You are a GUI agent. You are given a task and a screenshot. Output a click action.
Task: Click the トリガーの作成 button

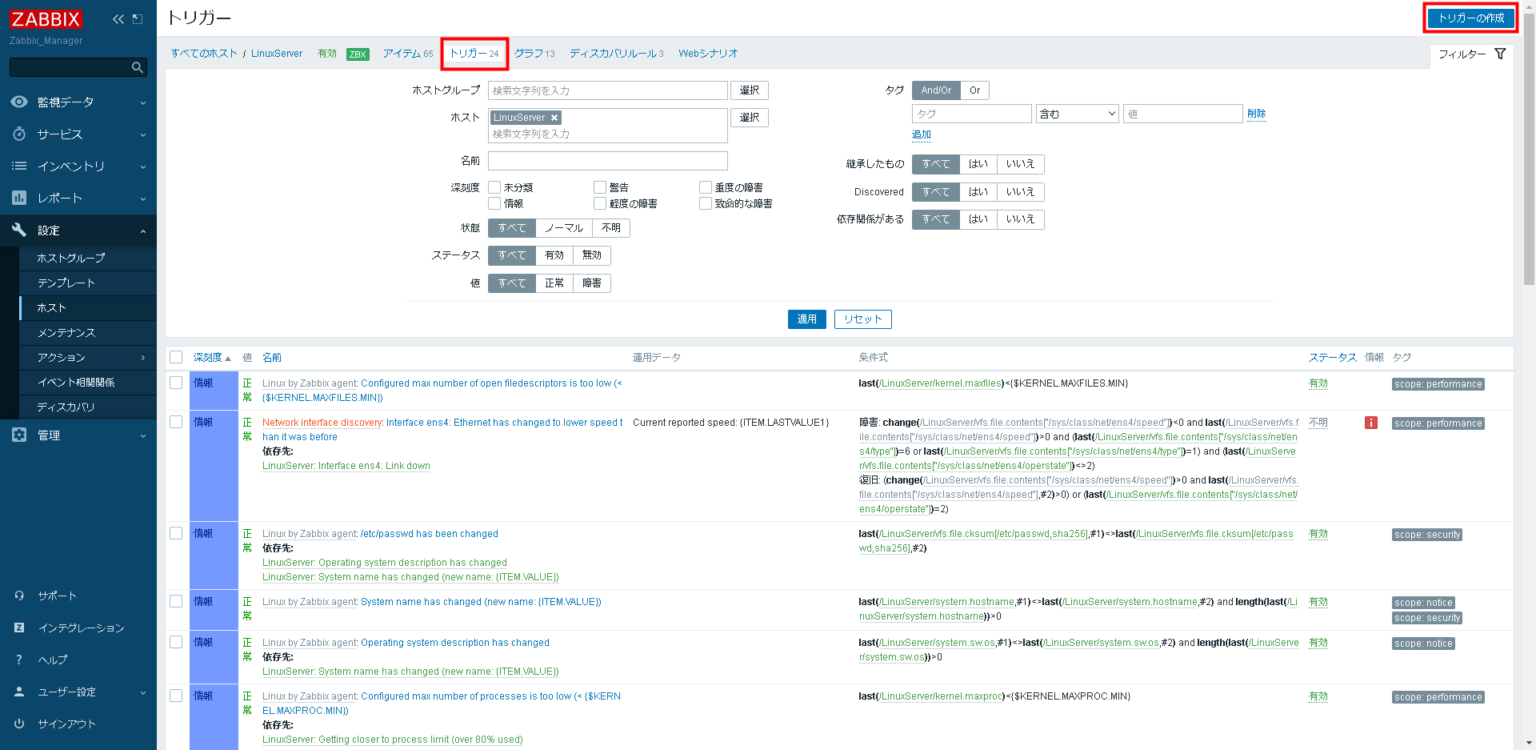point(1469,18)
